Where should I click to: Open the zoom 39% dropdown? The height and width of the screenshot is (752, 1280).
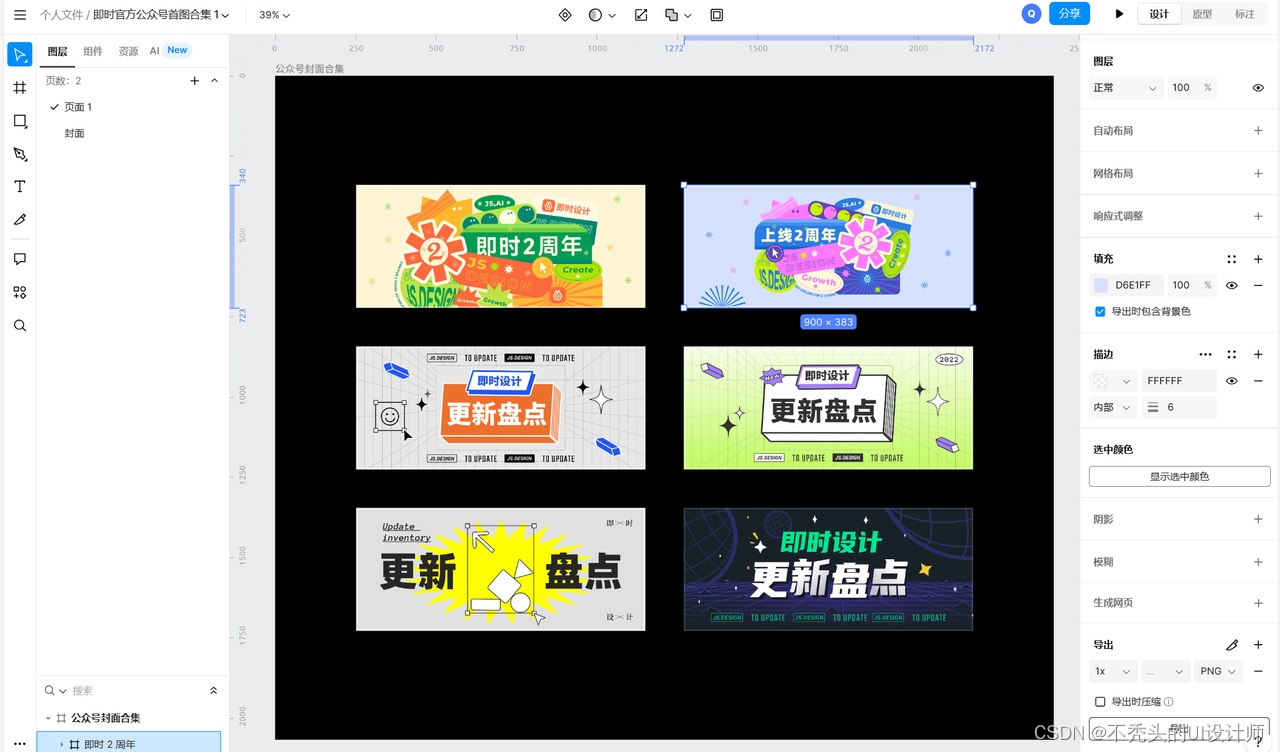pyautogui.click(x=275, y=15)
